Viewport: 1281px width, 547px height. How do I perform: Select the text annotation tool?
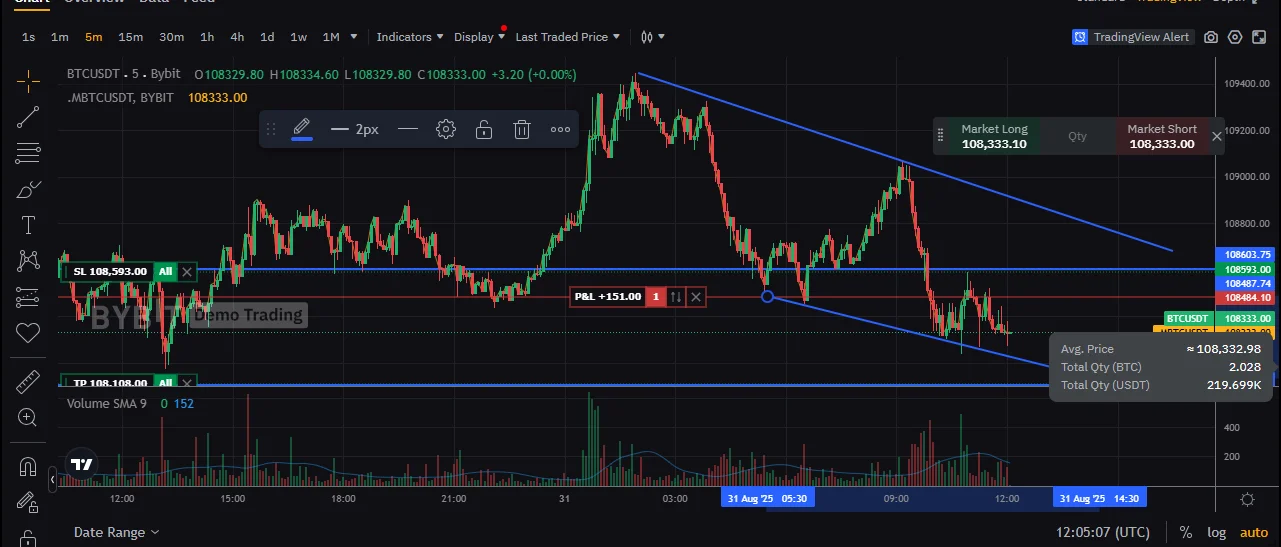coord(28,225)
